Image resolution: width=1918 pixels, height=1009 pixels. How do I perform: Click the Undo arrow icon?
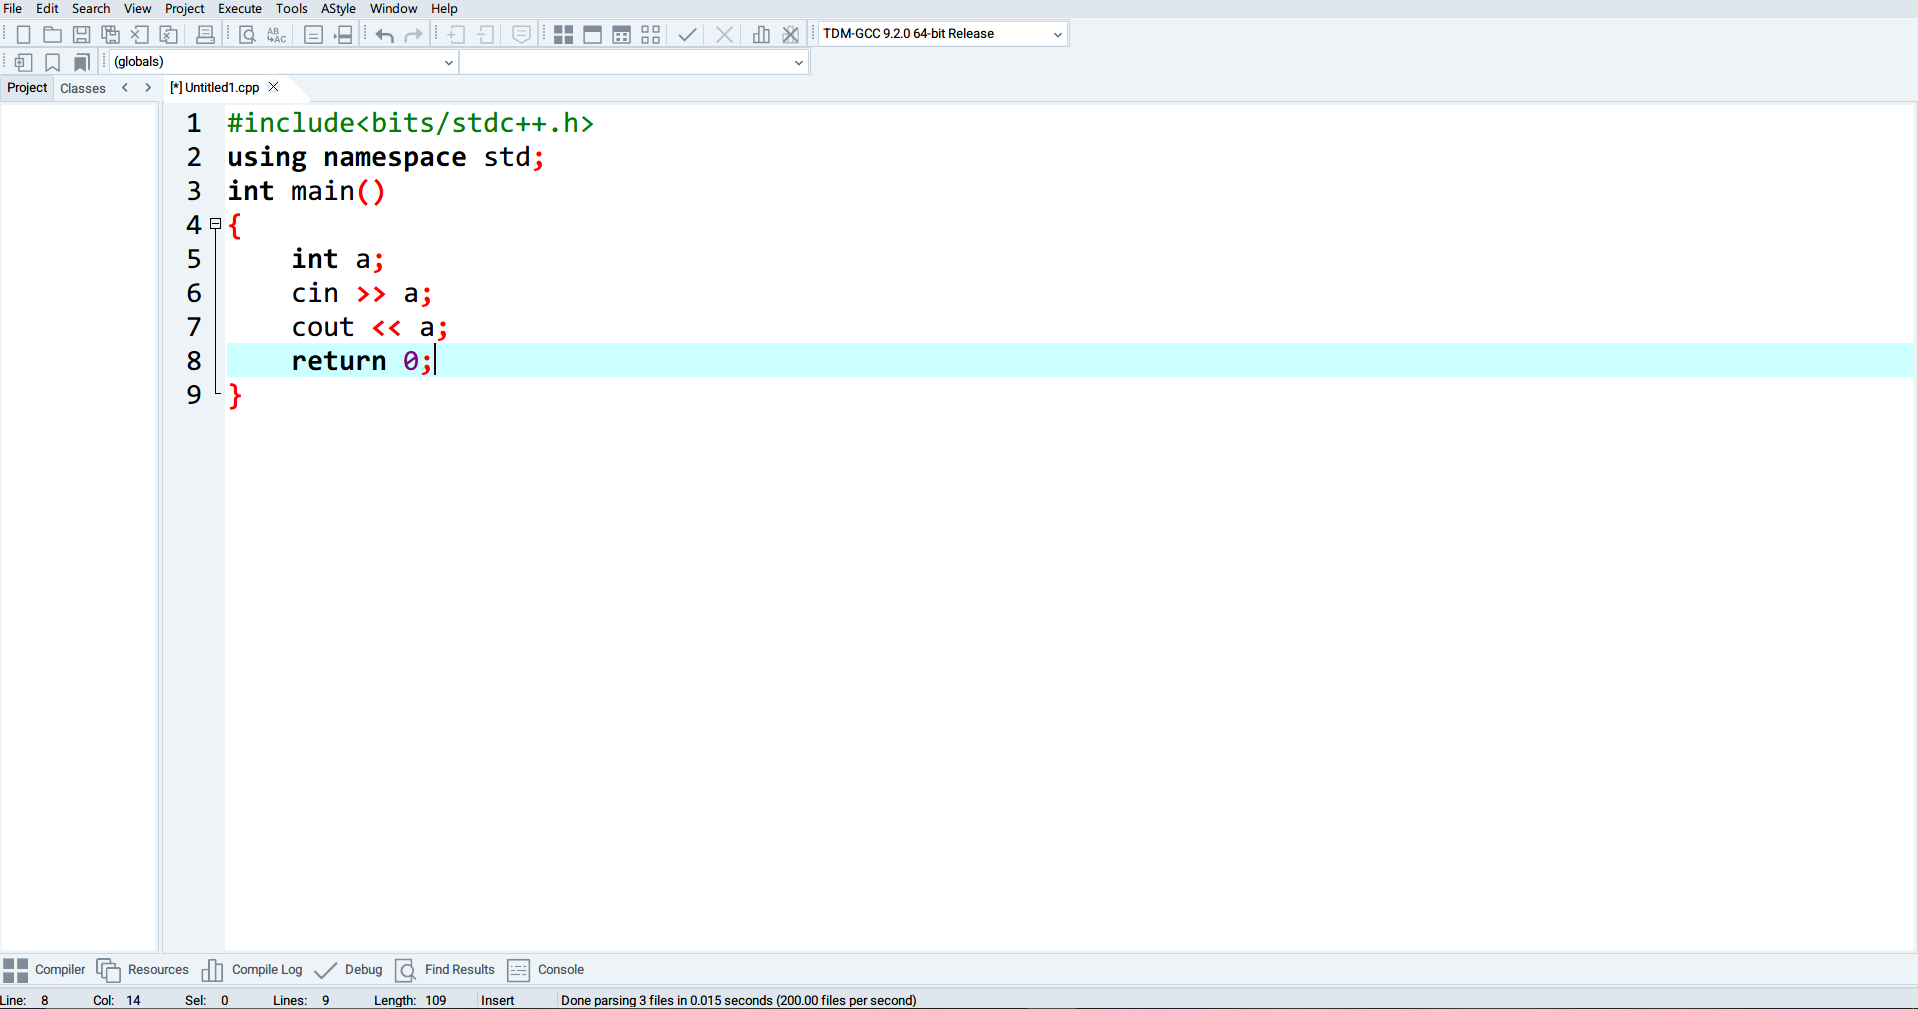pyautogui.click(x=384, y=35)
